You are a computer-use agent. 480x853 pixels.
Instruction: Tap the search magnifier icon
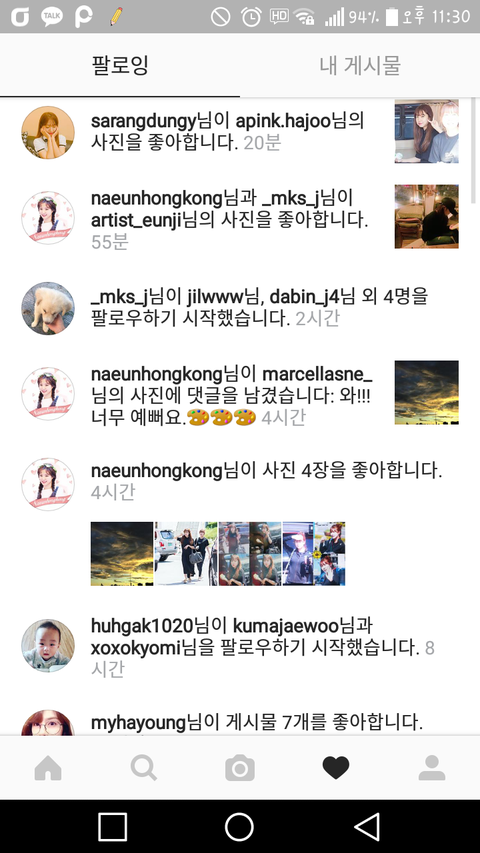coord(144,768)
